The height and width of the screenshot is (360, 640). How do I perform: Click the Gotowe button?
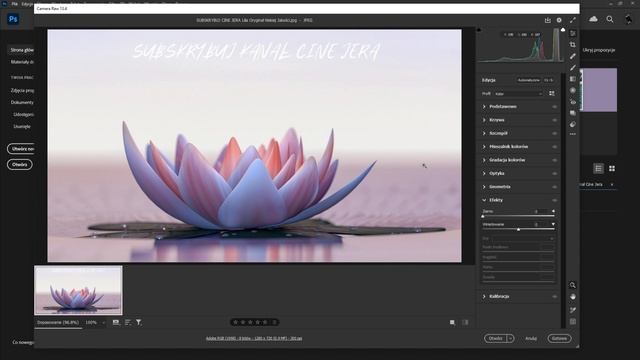559,338
